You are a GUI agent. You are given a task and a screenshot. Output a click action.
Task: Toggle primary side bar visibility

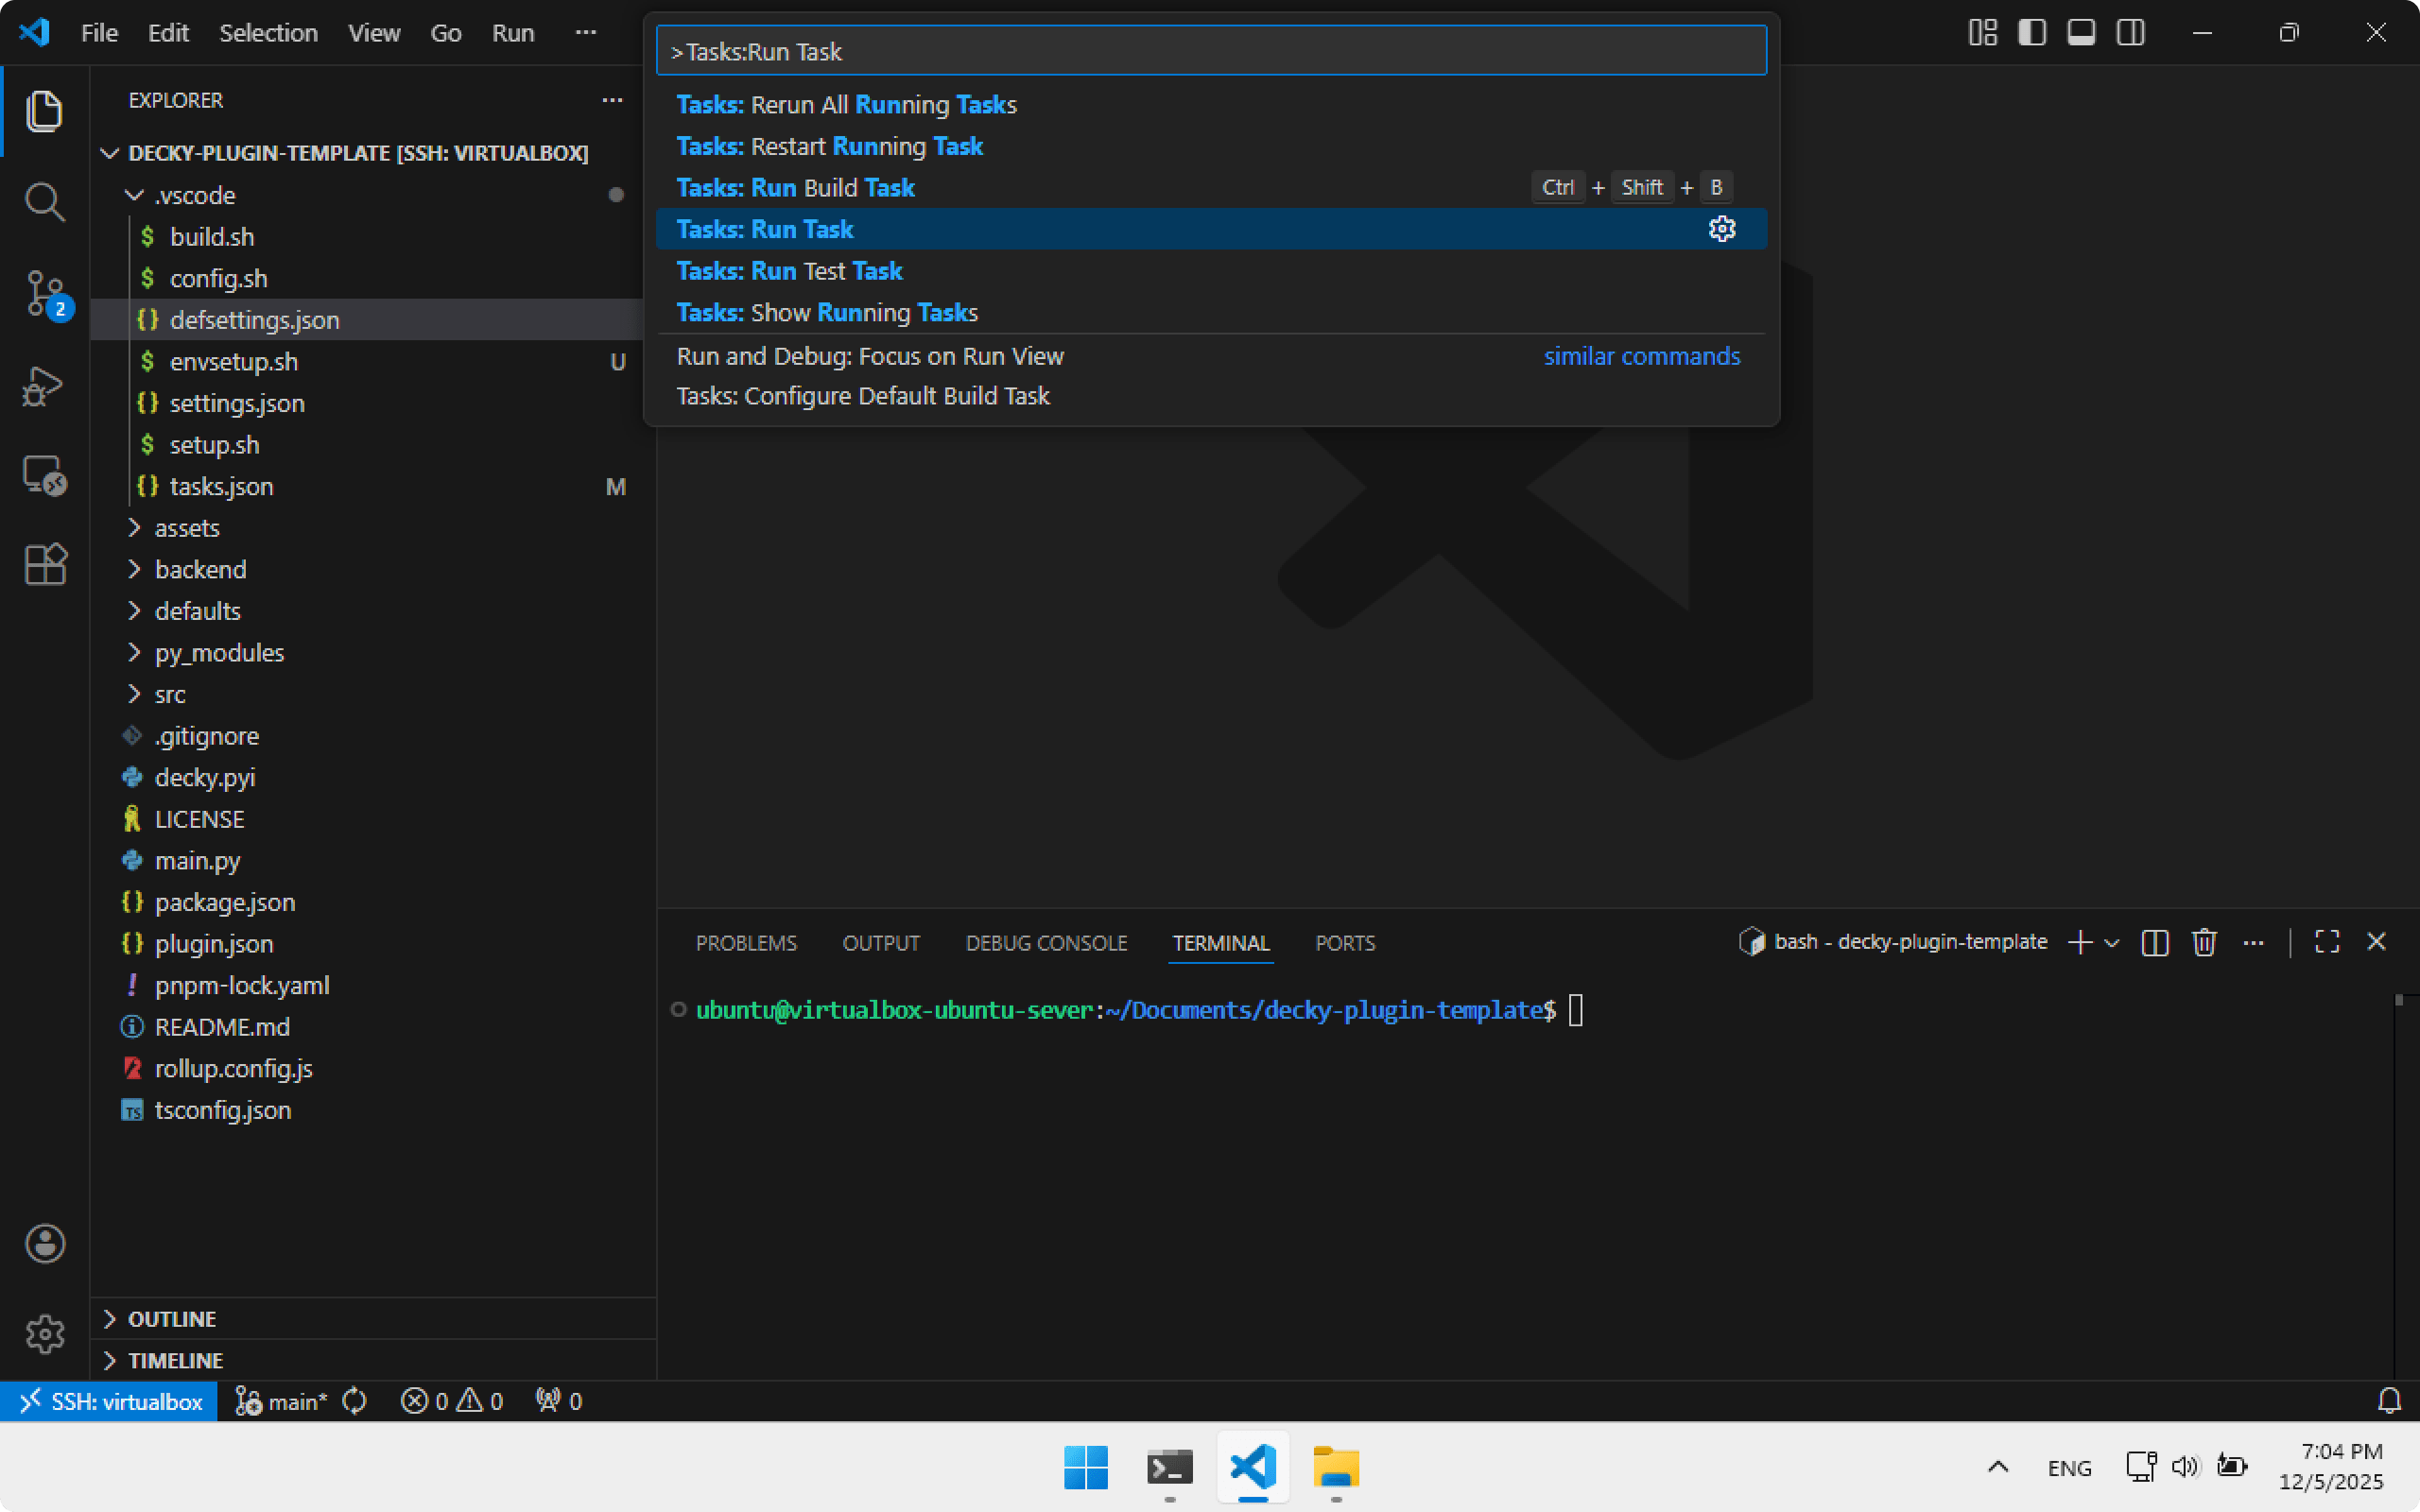[2032, 33]
